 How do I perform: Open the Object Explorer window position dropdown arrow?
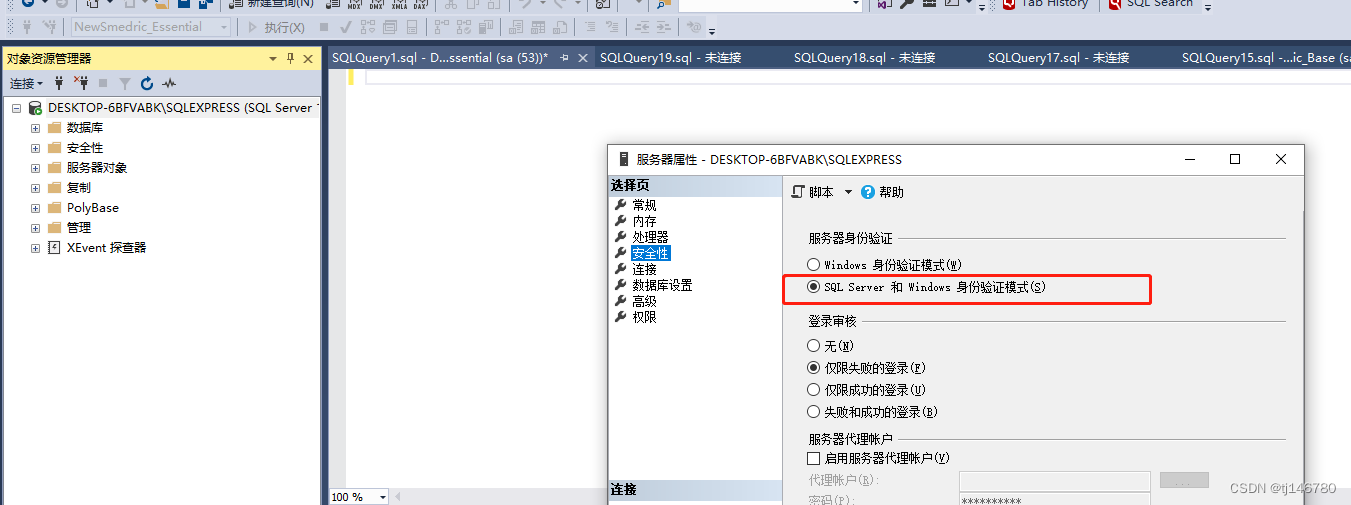tap(273, 59)
